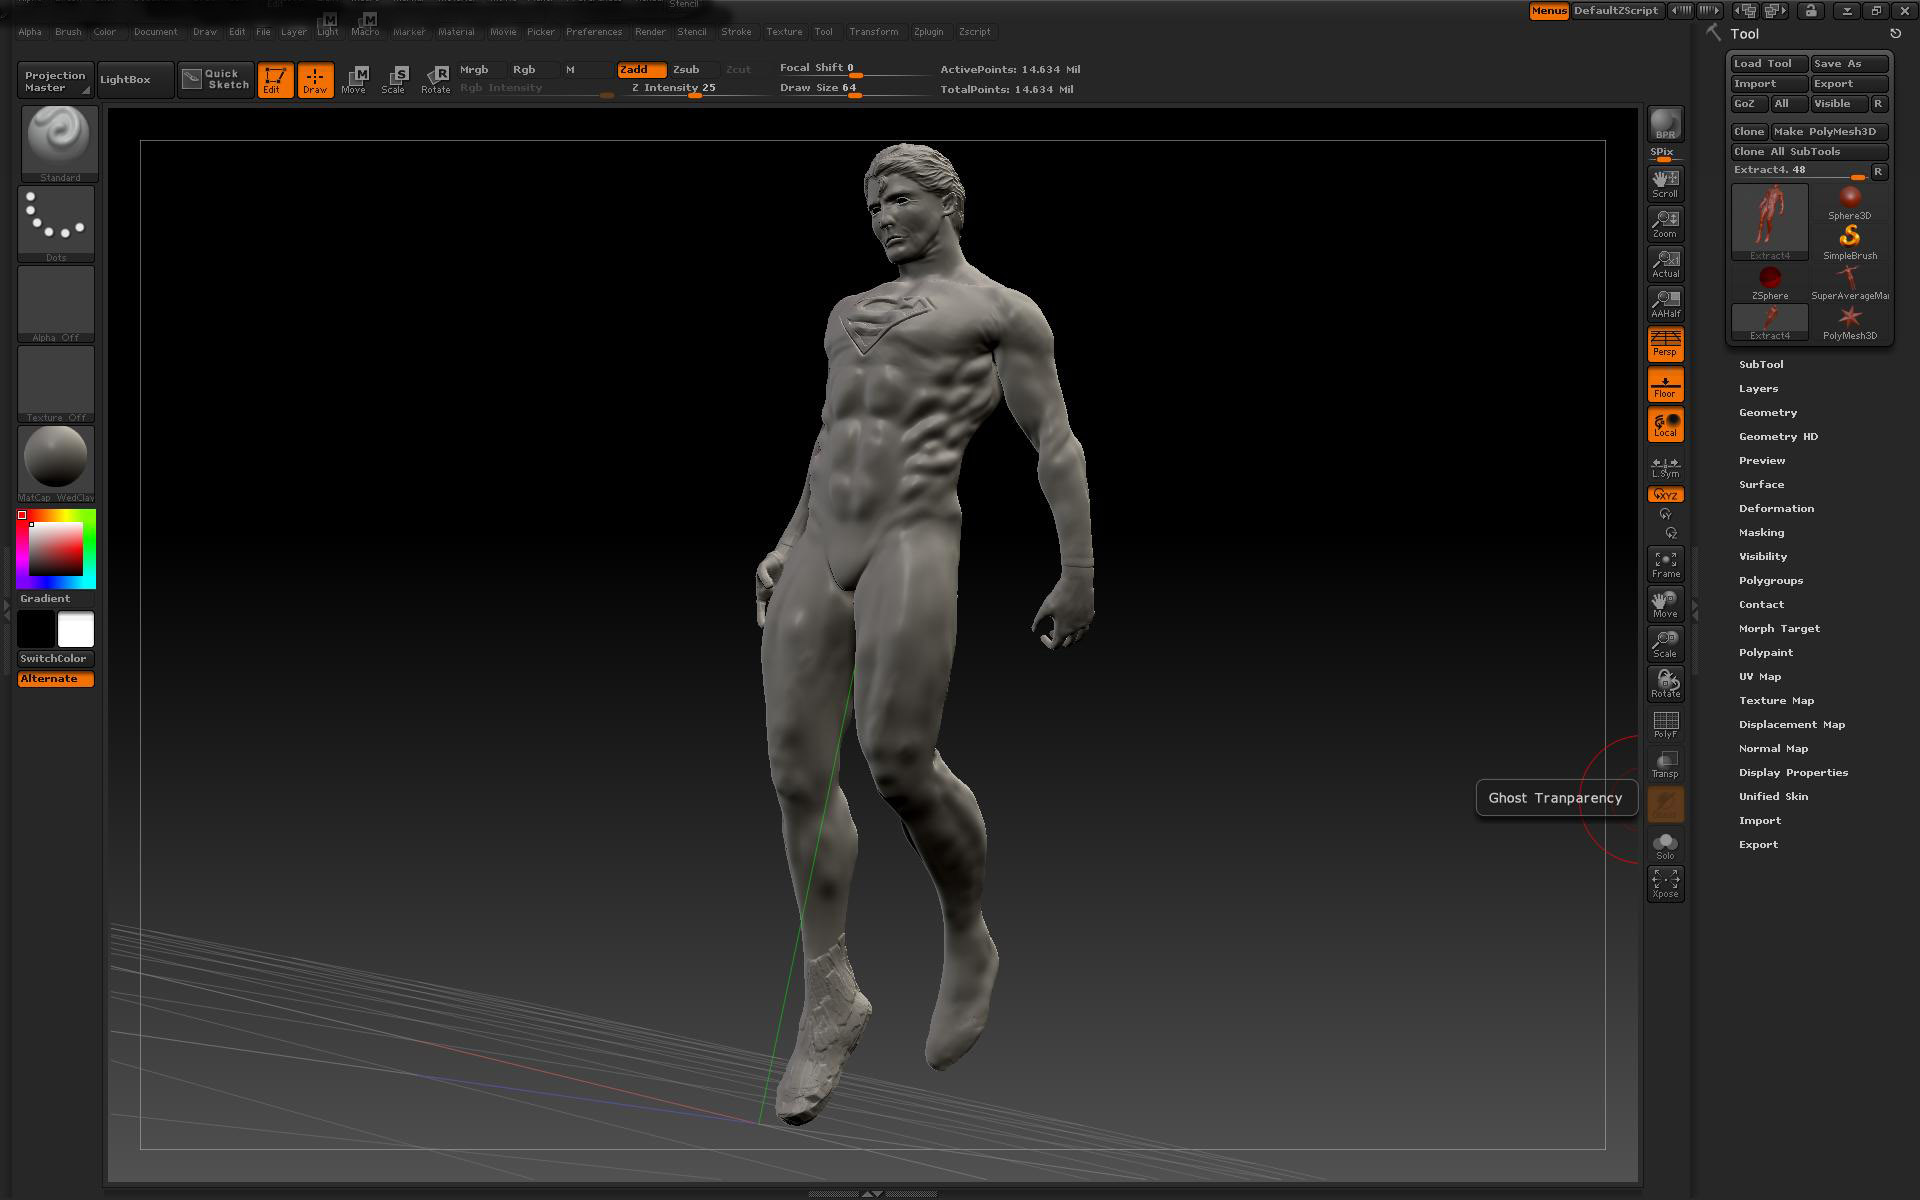The image size is (1920, 1200).
Task: Click Rotate mode in top shelf
Action: click(x=436, y=80)
